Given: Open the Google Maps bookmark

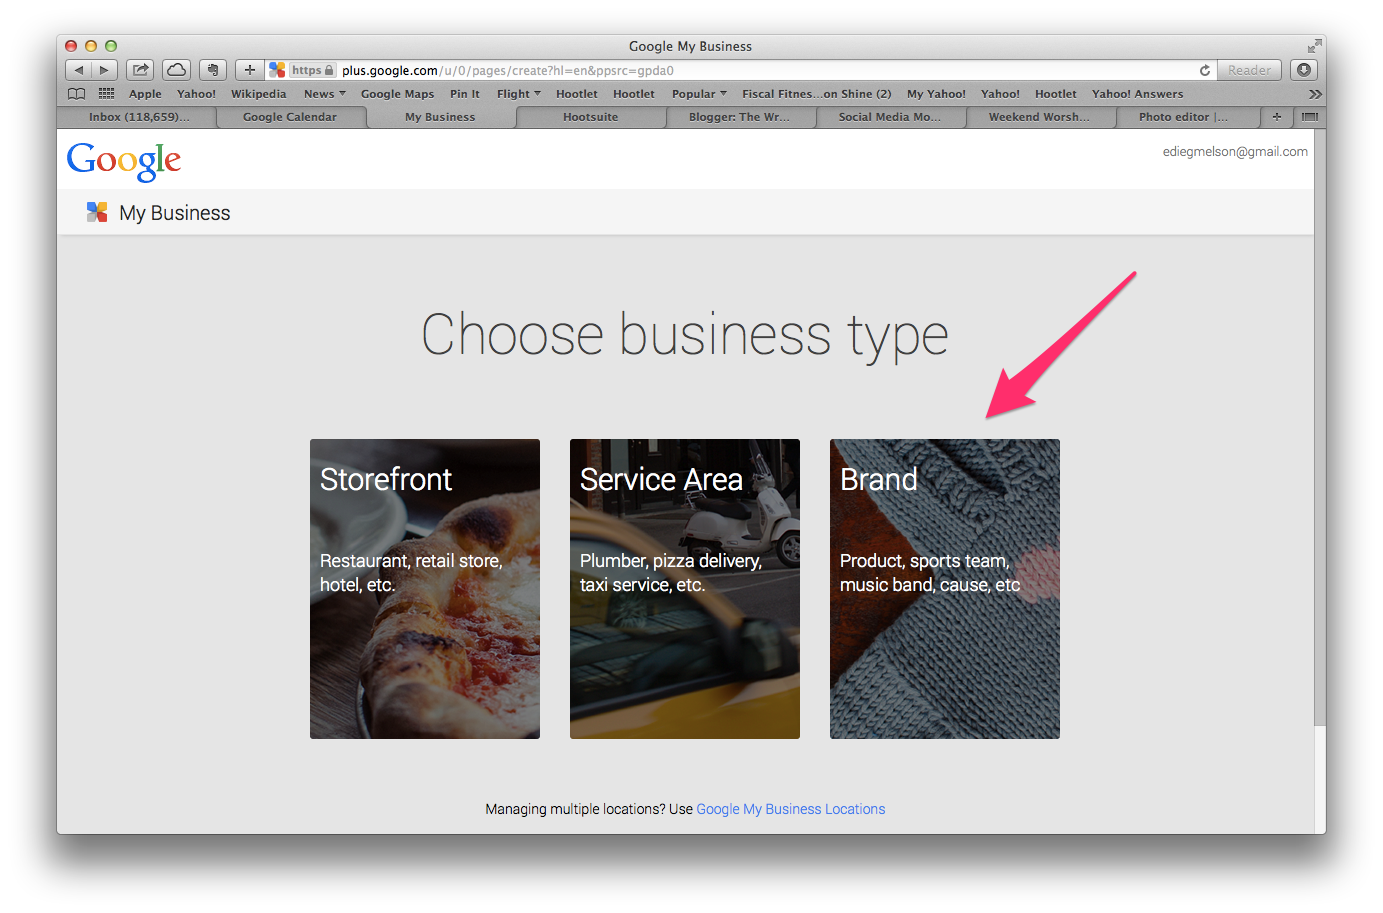Looking at the screenshot, I should tap(397, 94).
